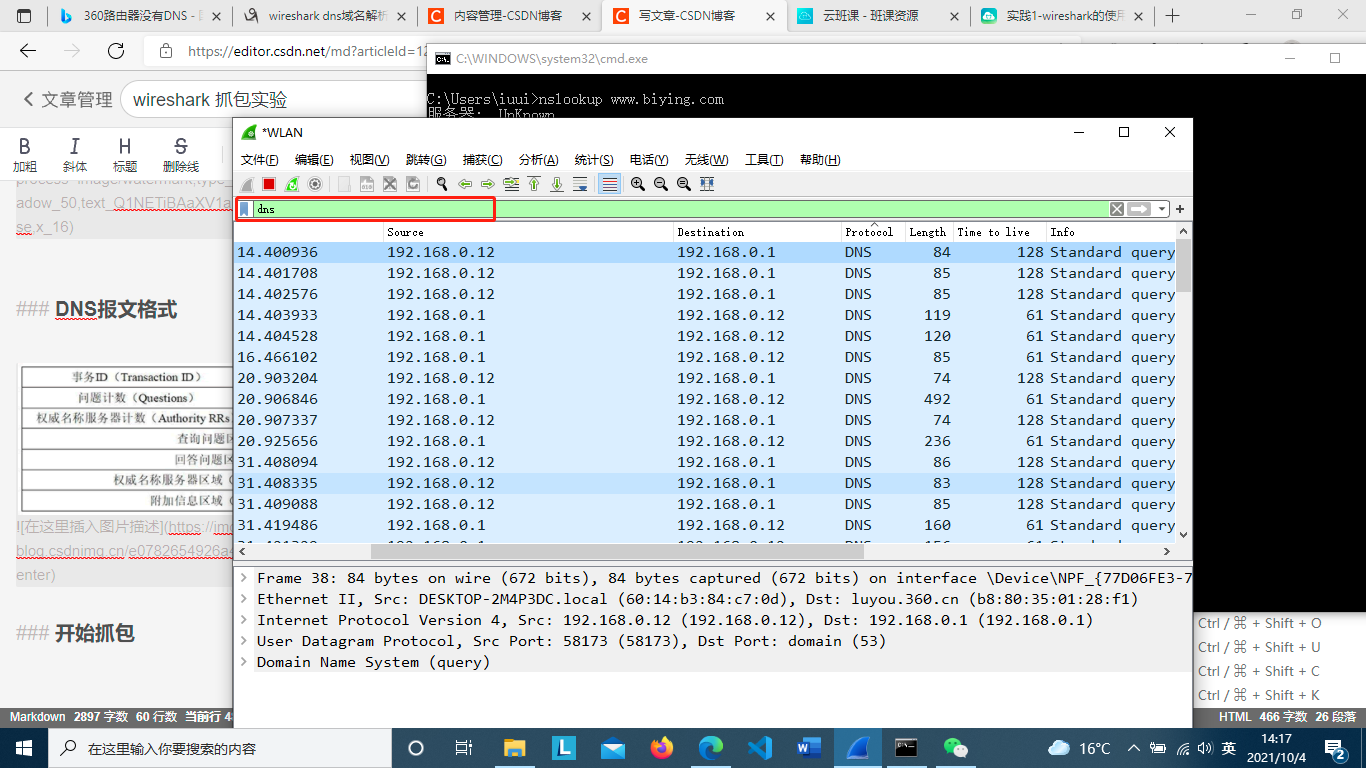Open the 分析(A) menu

coord(538,160)
